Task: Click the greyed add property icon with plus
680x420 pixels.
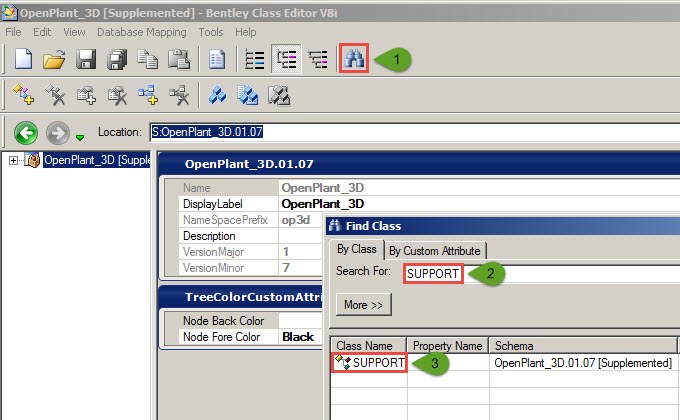Action: point(86,95)
